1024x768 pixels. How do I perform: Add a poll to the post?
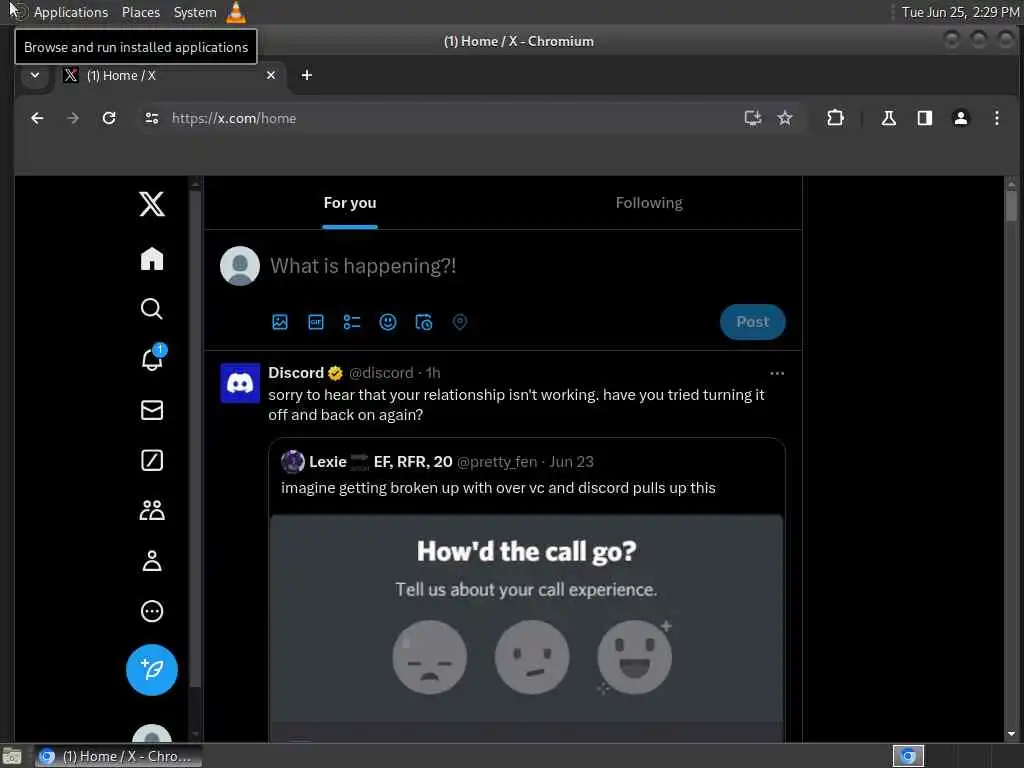pyautogui.click(x=352, y=322)
